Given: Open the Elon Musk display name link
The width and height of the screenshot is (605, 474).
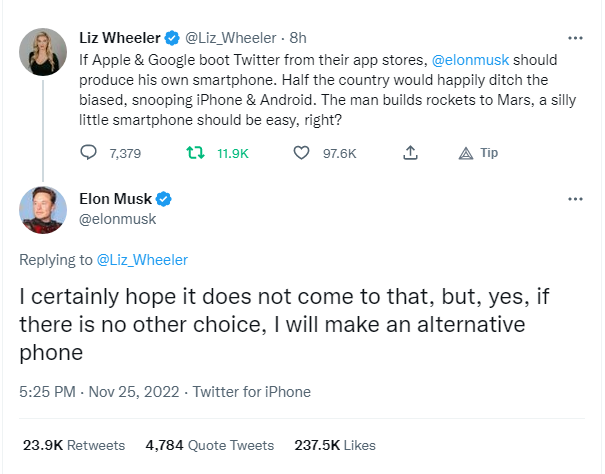Looking at the screenshot, I should pyautogui.click(x=115, y=199).
